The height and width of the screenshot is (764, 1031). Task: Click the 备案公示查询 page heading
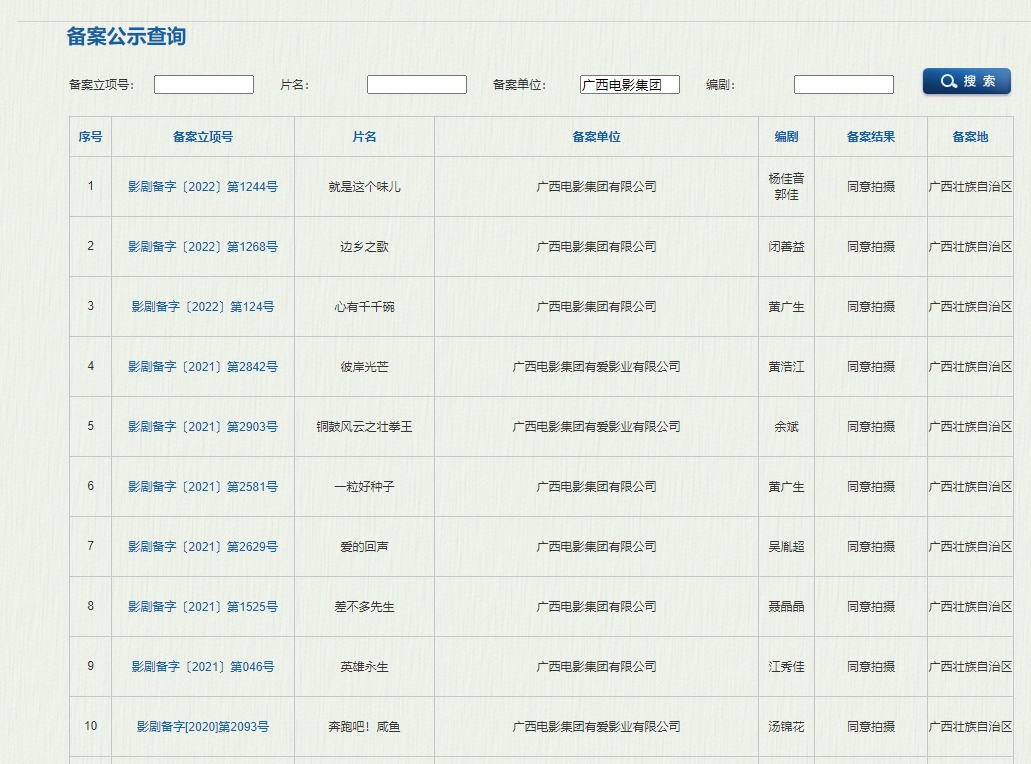coord(126,36)
